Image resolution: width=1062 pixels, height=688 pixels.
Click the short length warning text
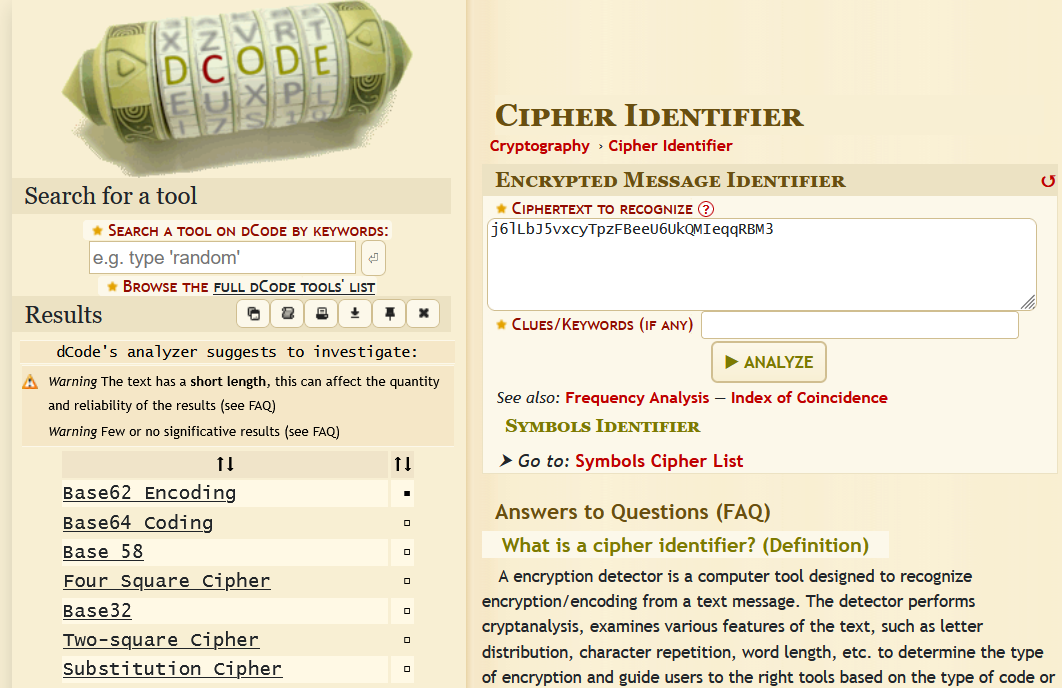(x=244, y=393)
